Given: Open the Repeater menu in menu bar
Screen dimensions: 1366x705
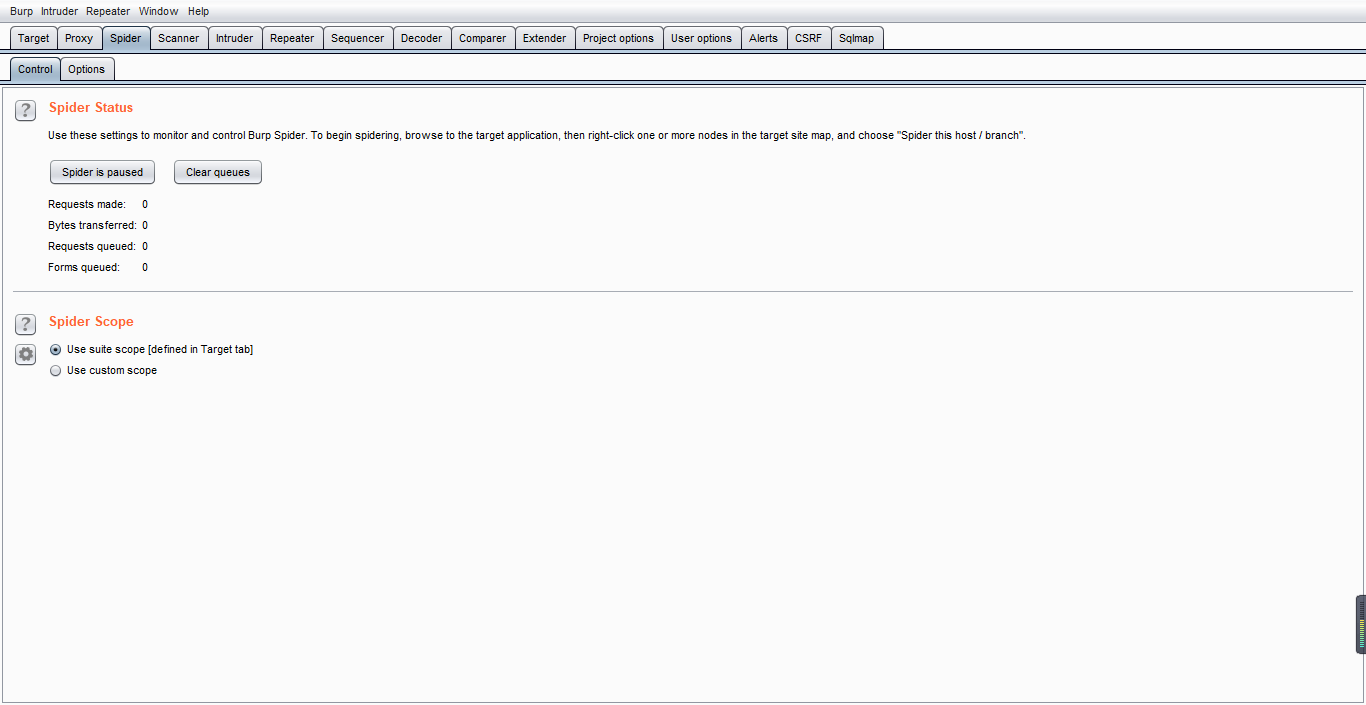Looking at the screenshot, I should (108, 11).
